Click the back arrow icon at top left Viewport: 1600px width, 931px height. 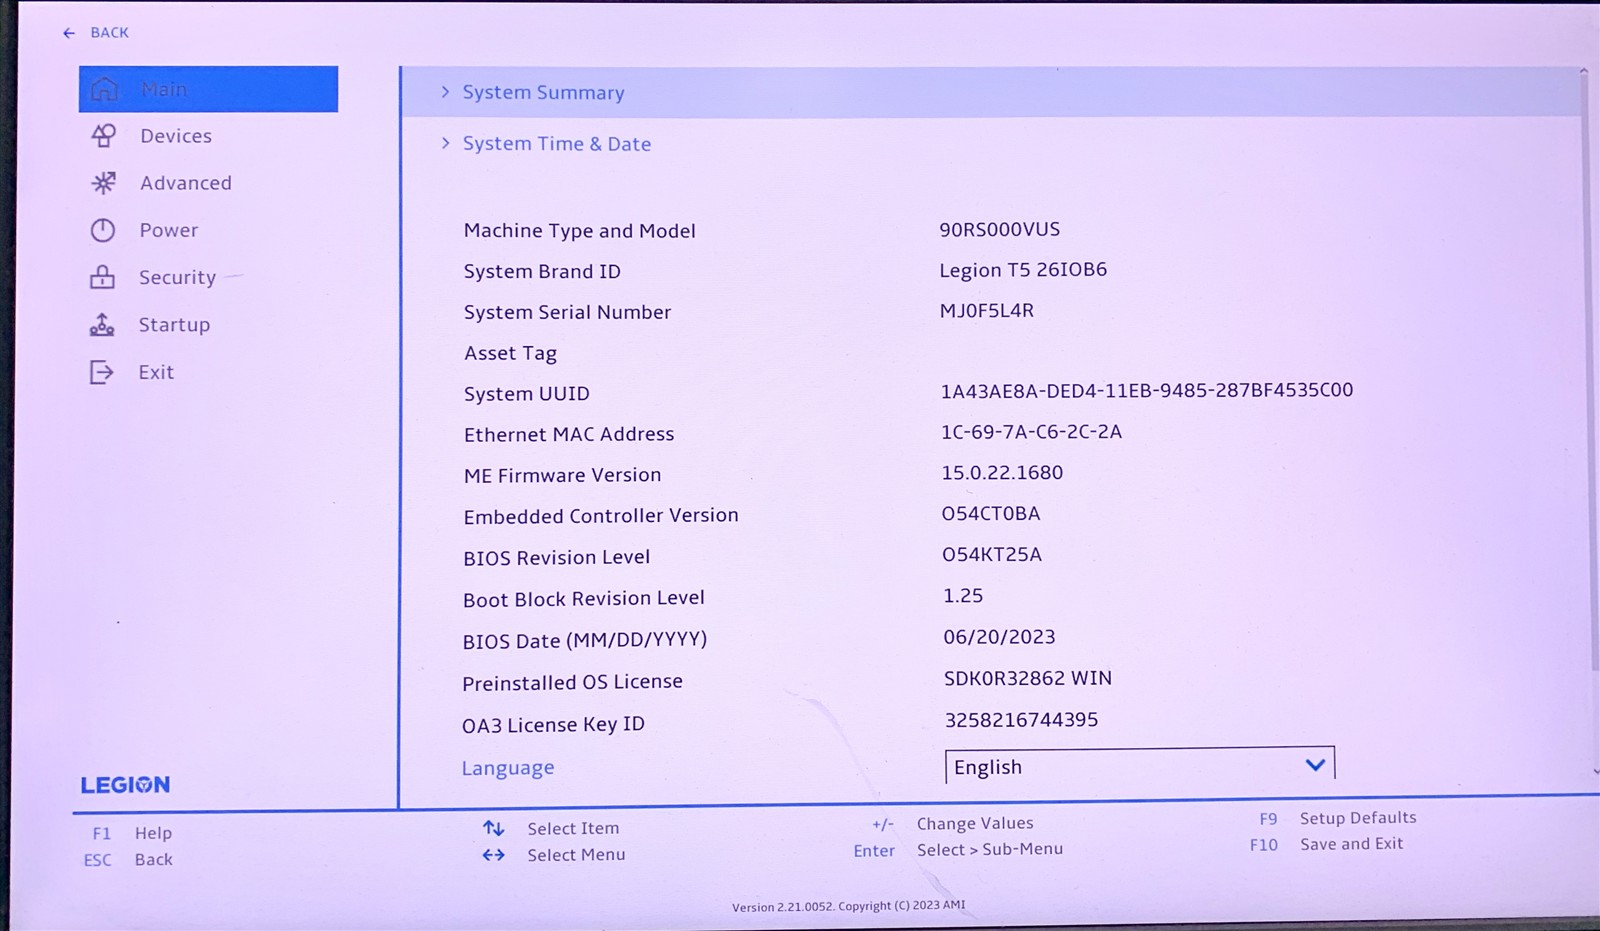(x=68, y=32)
